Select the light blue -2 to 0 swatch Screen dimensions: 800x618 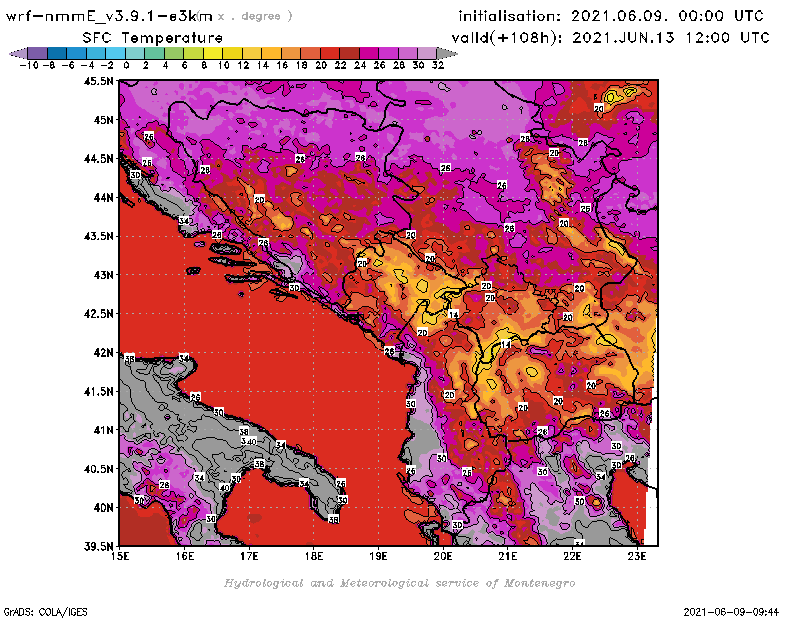tap(116, 53)
